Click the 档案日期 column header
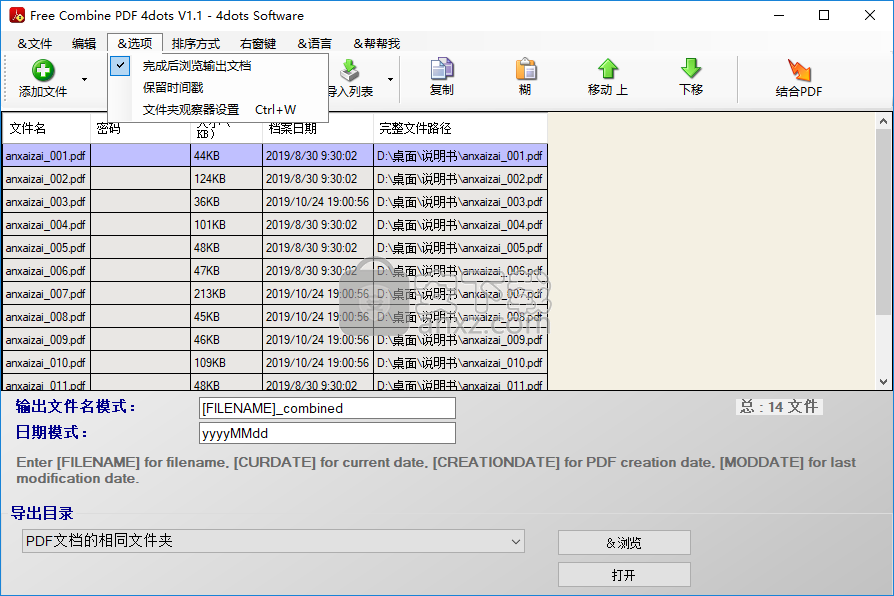The width and height of the screenshot is (894, 596). point(318,128)
